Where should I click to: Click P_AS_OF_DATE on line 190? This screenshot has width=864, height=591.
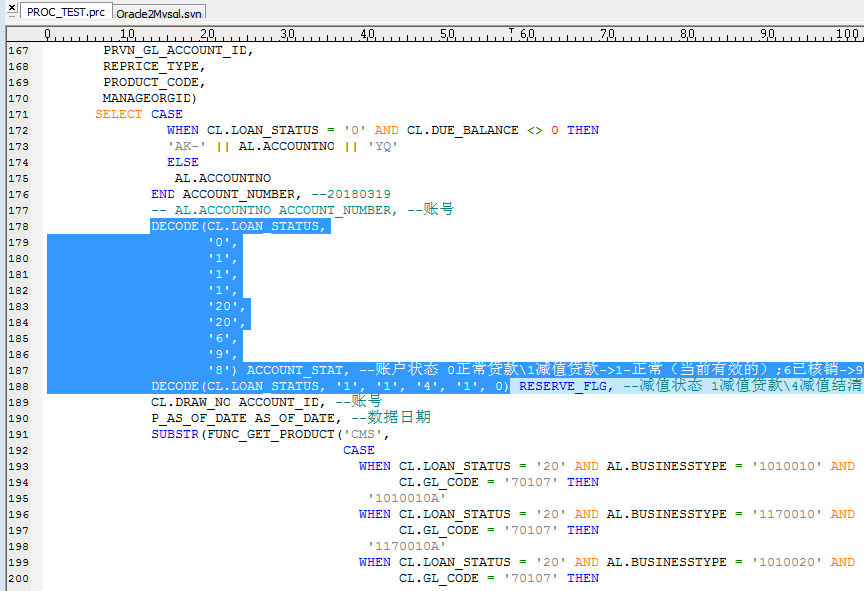[198, 419]
